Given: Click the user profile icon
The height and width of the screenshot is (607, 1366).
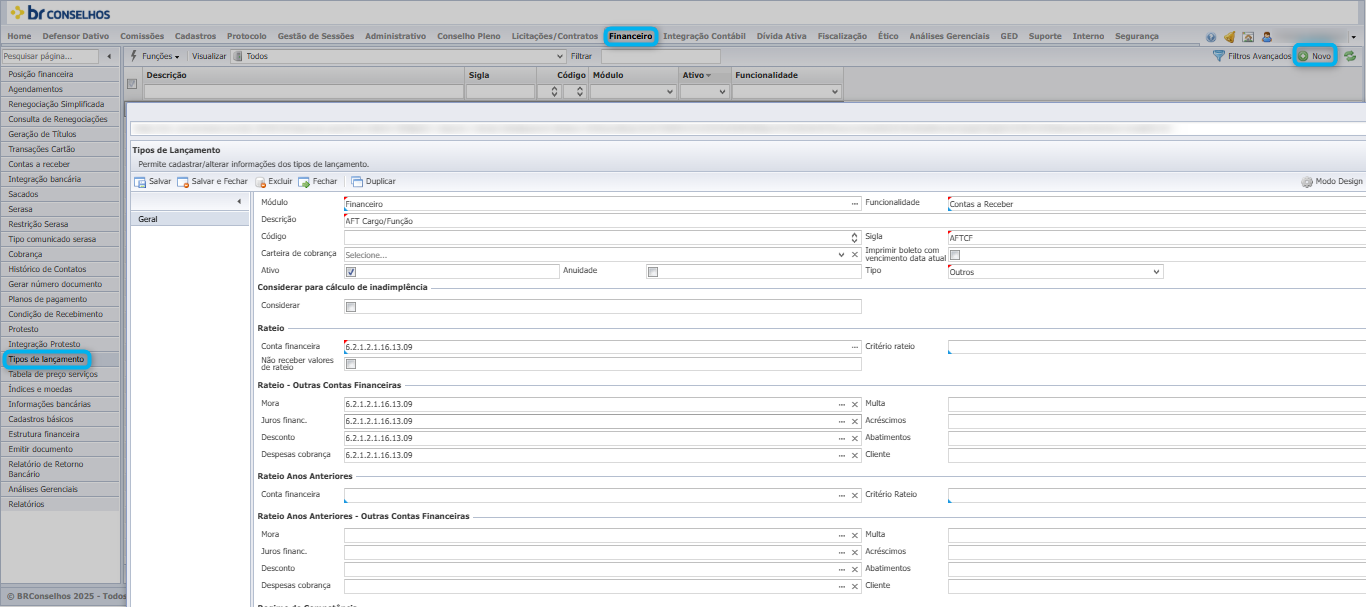Looking at the screenshot, I should coord(1266,37).
